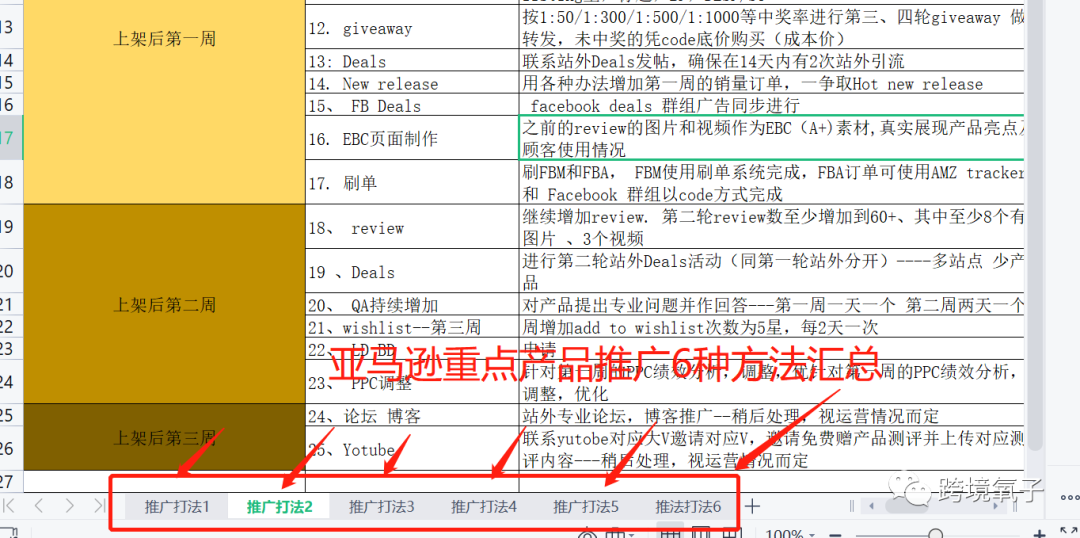Viewport: 1080px width, 538px height.
Task: Select the cell starting 对产品提出专业问题
Action: (x=772, y=304)
